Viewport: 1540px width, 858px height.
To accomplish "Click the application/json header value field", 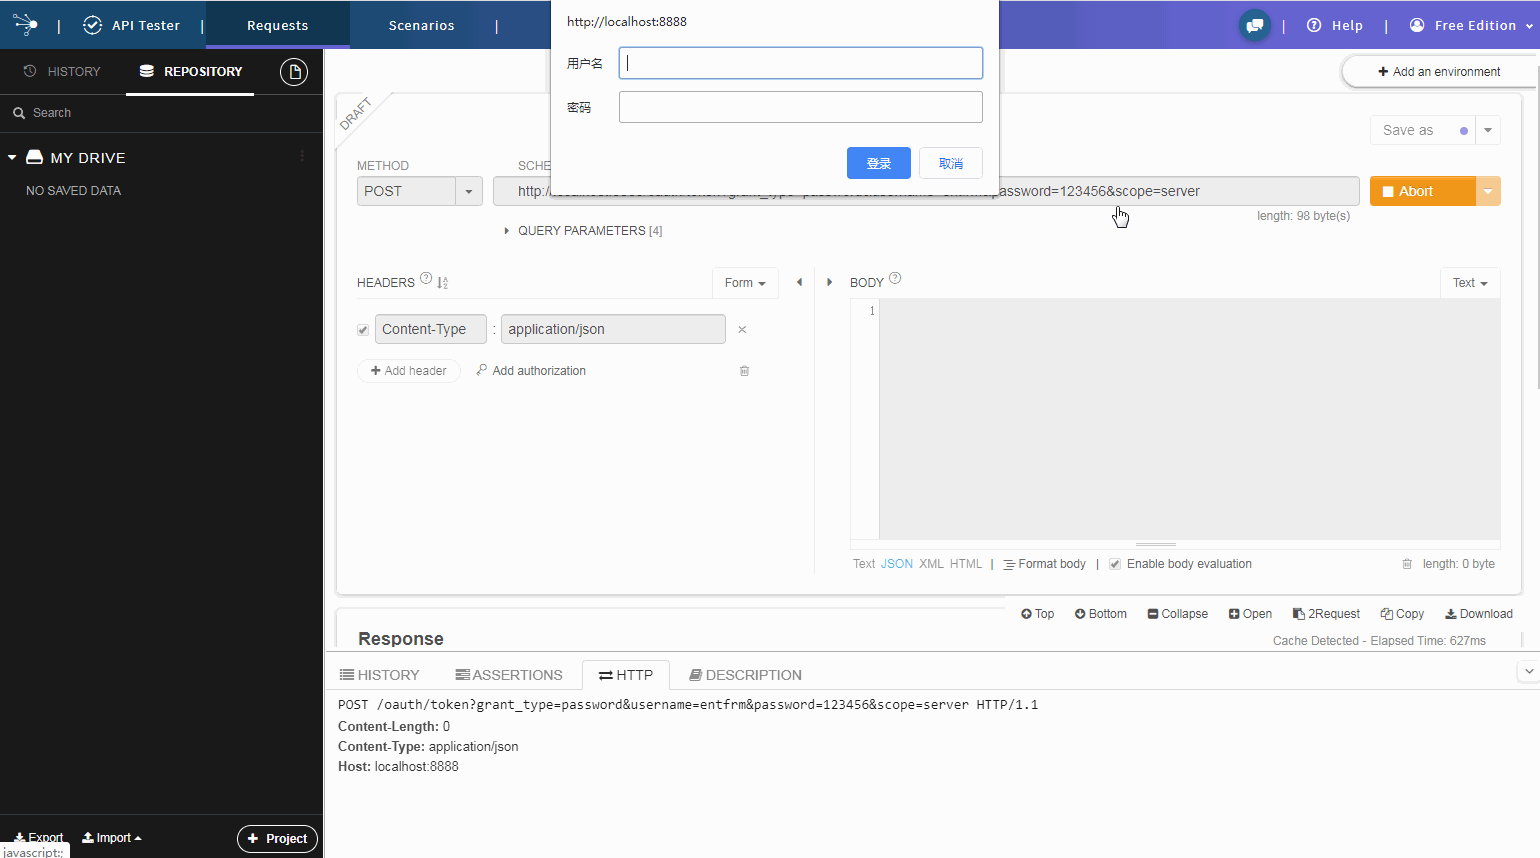I will point(613,329).
